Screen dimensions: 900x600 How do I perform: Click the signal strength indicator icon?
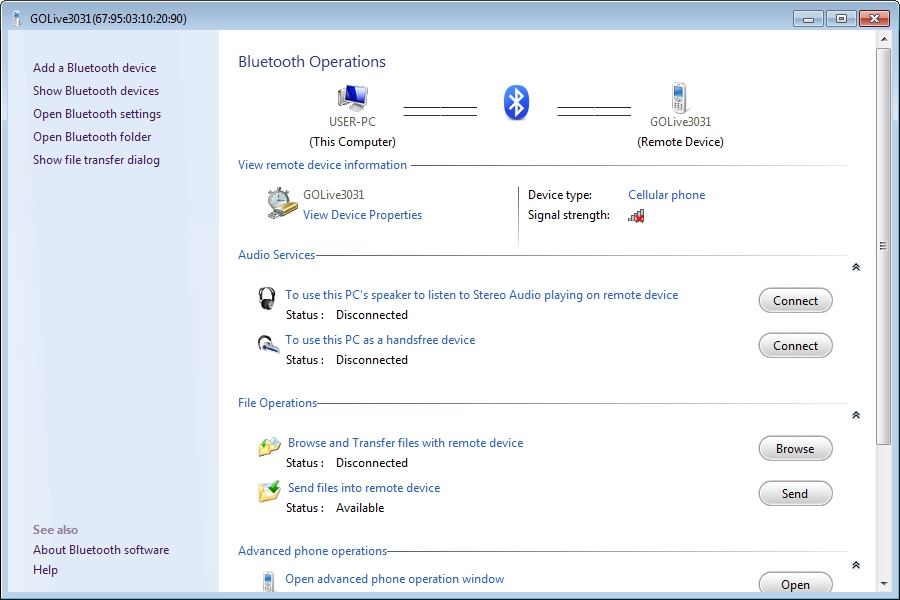tap(636, 216)
